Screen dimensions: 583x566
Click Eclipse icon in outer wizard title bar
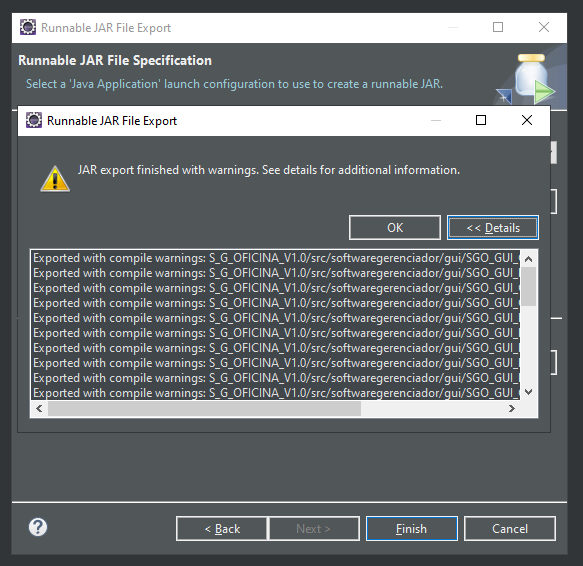[x=28, y=27]
